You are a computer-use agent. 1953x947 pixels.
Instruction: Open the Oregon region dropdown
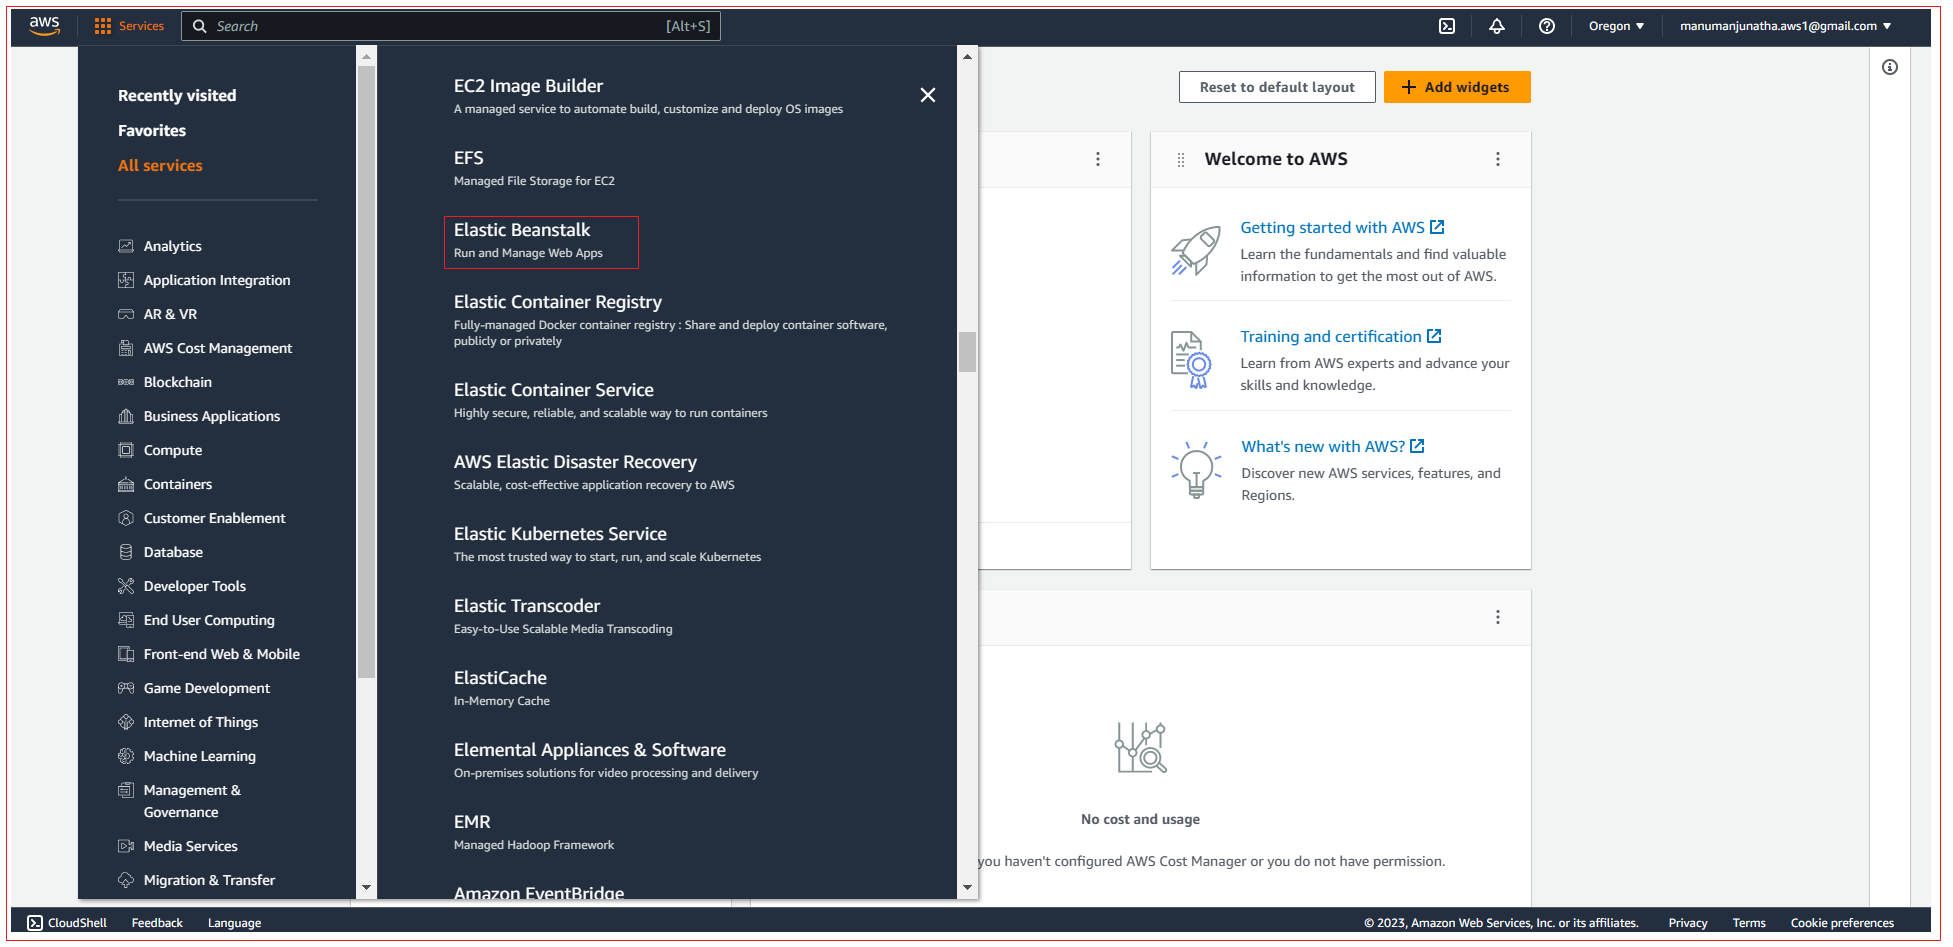(1616, 26)
